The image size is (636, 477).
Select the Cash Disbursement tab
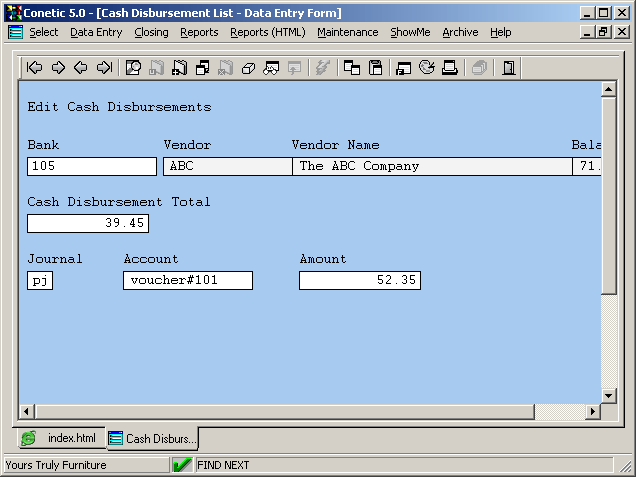(153, 438)
